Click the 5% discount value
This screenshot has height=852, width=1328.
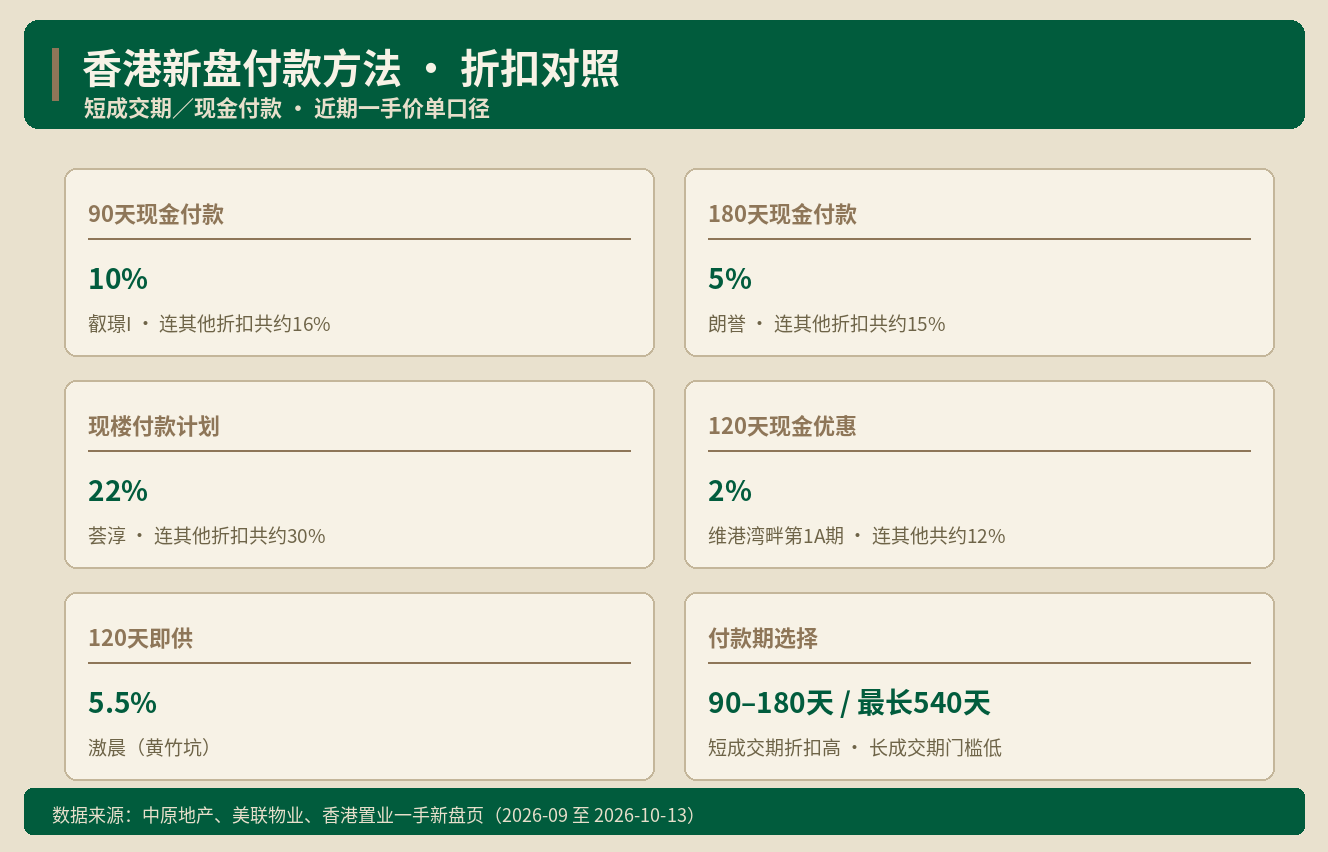[x=730, y=279]
